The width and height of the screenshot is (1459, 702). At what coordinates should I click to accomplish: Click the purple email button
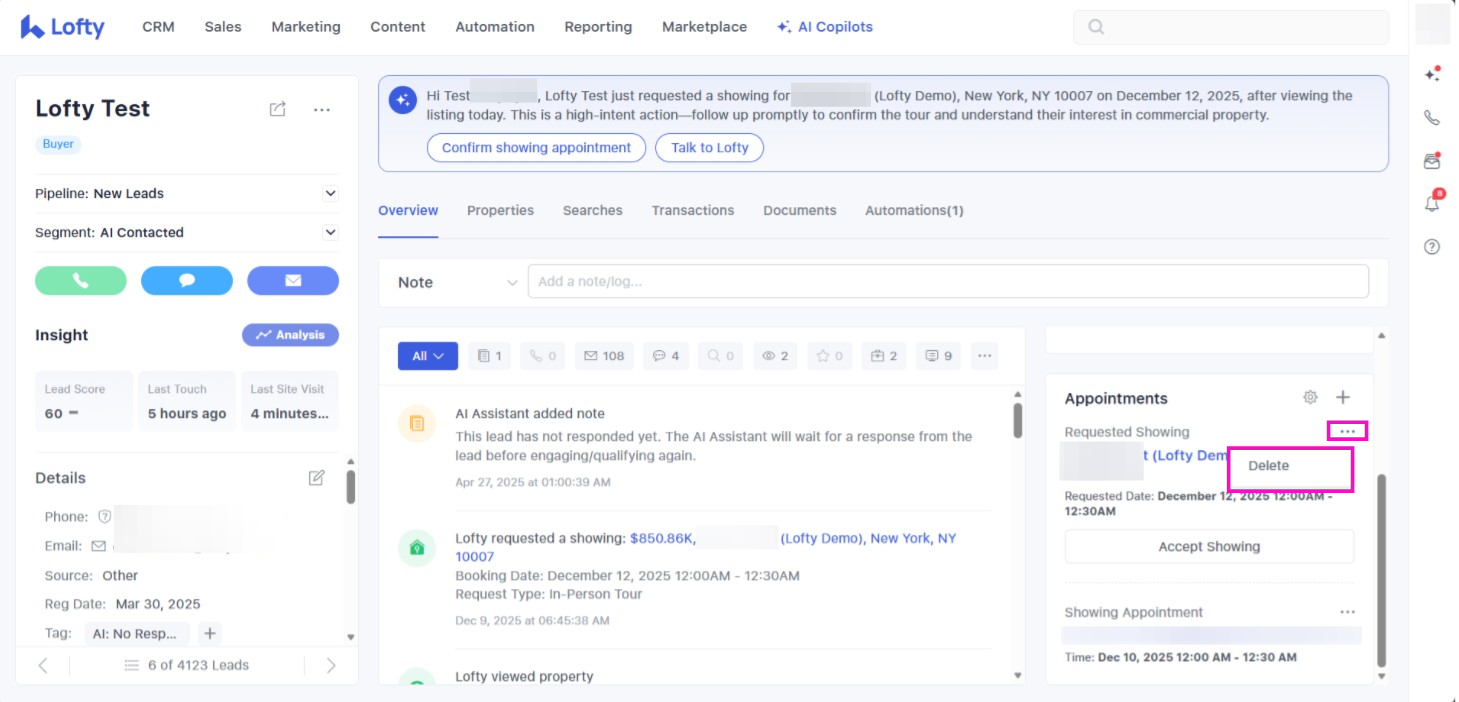(x=293, y=281)
